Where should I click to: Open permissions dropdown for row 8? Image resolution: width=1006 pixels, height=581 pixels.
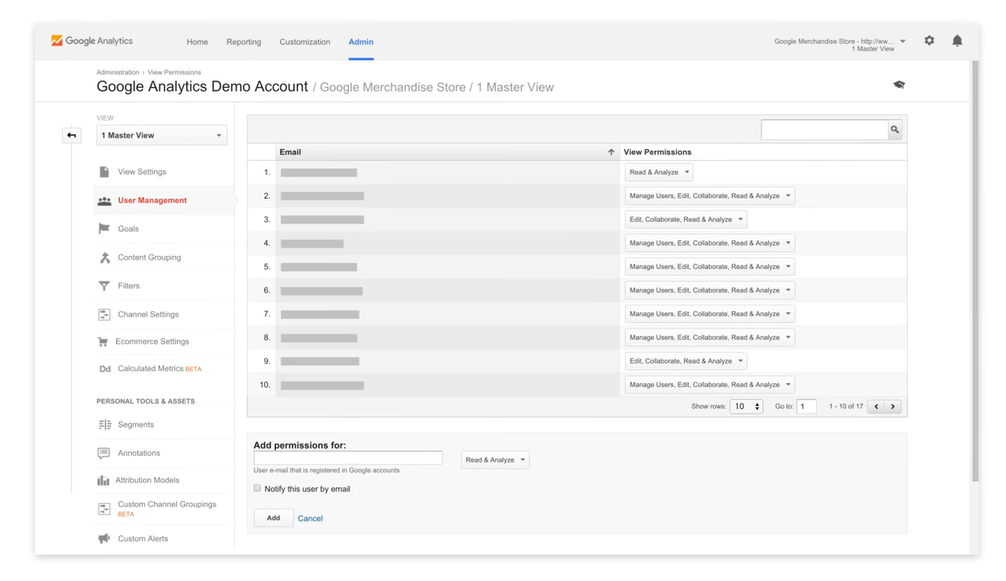[710, 337]
